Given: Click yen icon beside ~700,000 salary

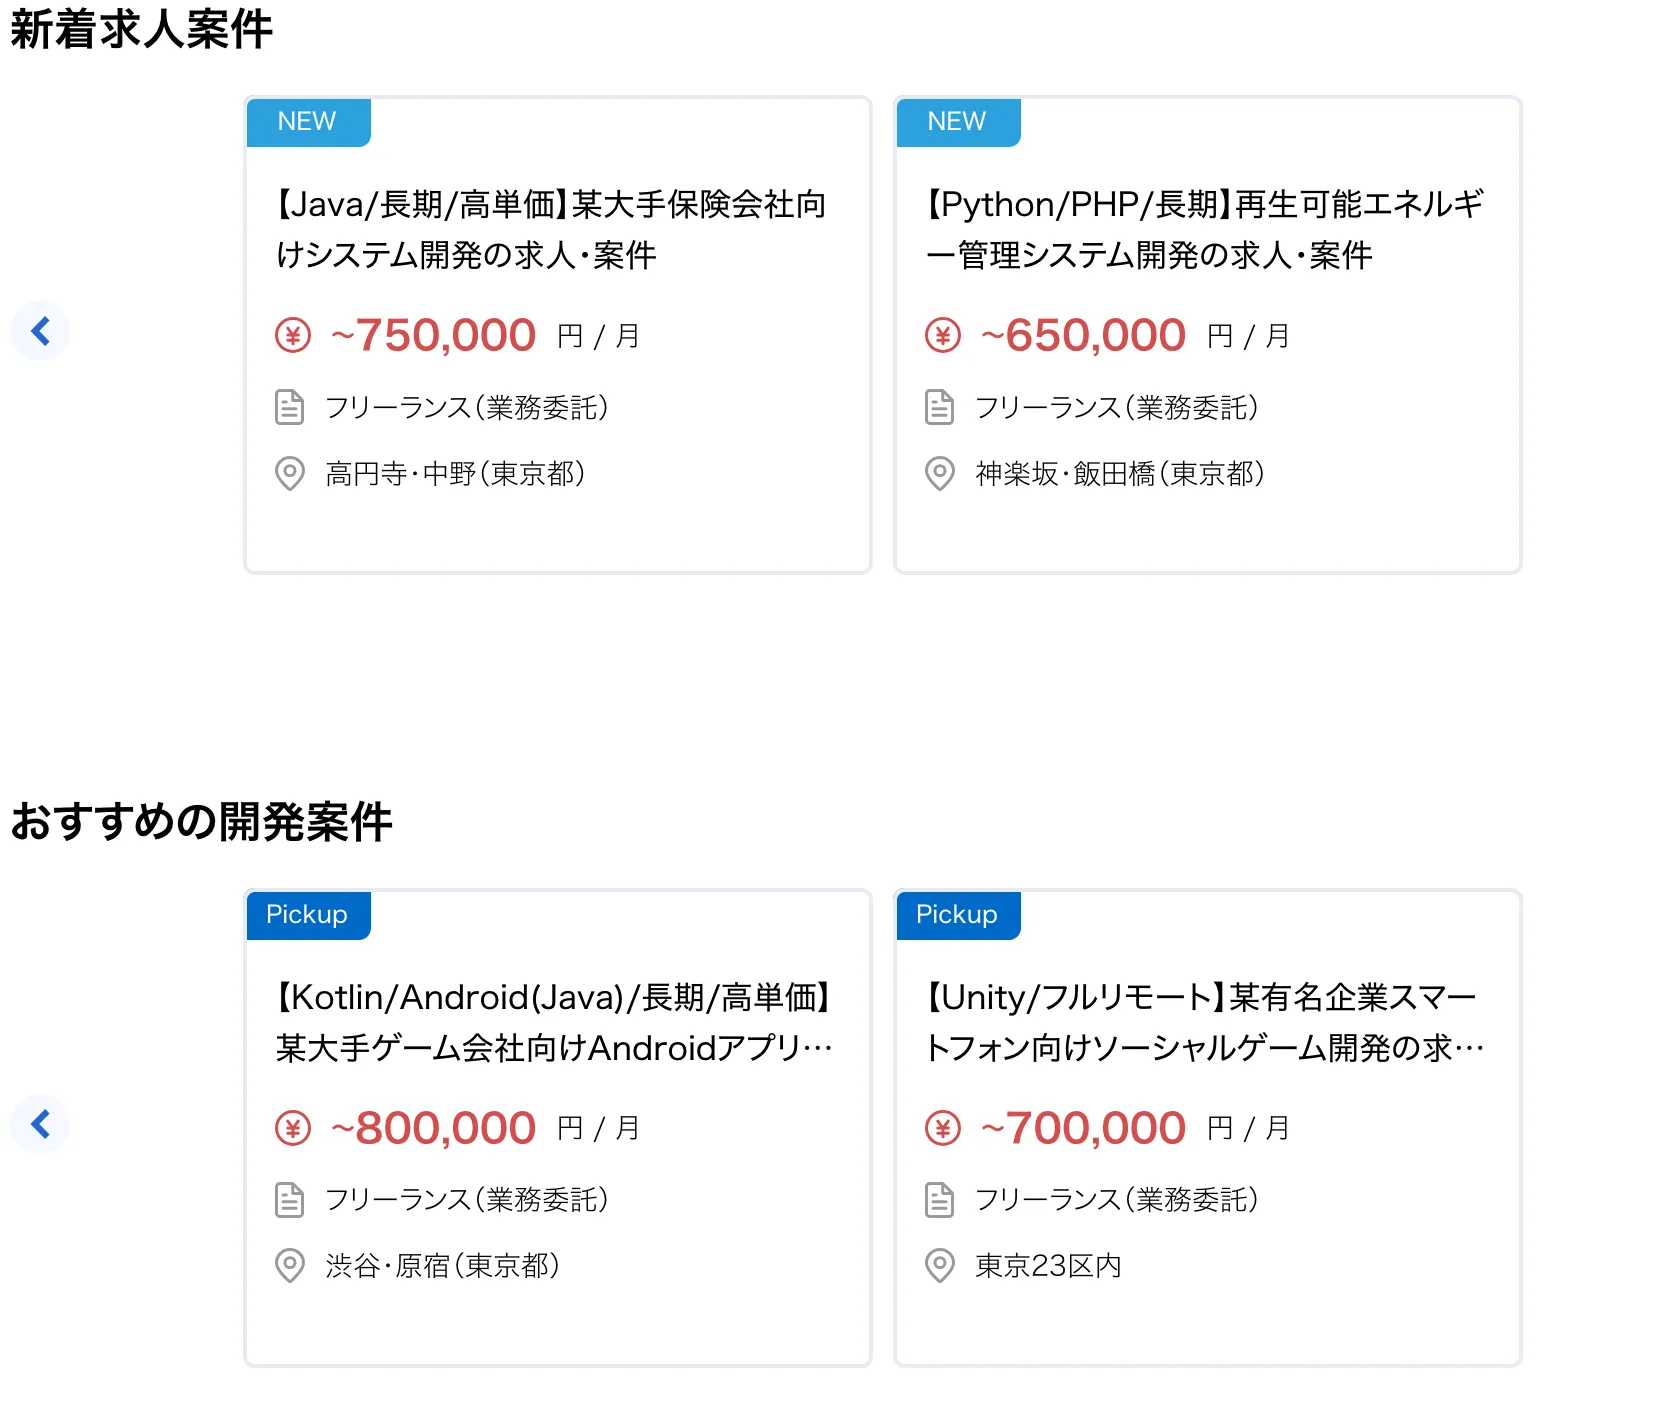Looking at the screenshot, I should pos(943,1128).
